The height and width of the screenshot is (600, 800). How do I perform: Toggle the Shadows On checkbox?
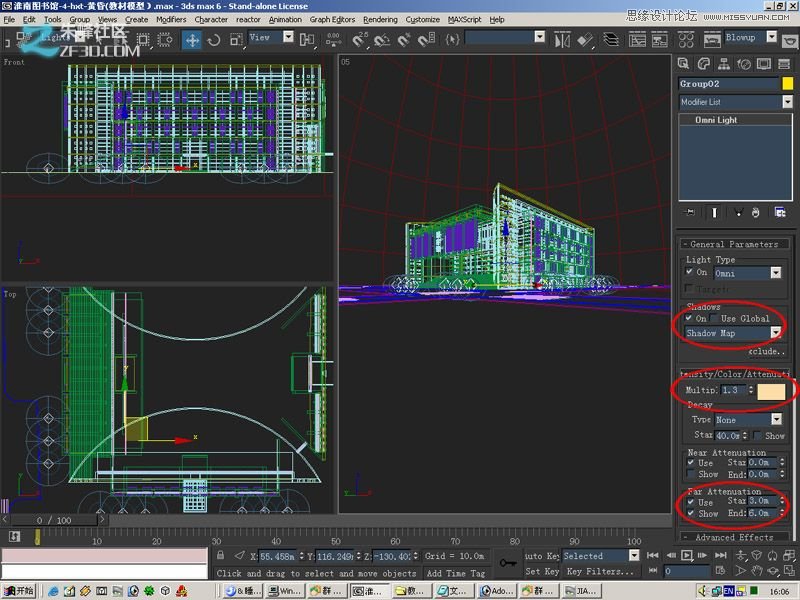pyautogui.click(x=690, y=319)
